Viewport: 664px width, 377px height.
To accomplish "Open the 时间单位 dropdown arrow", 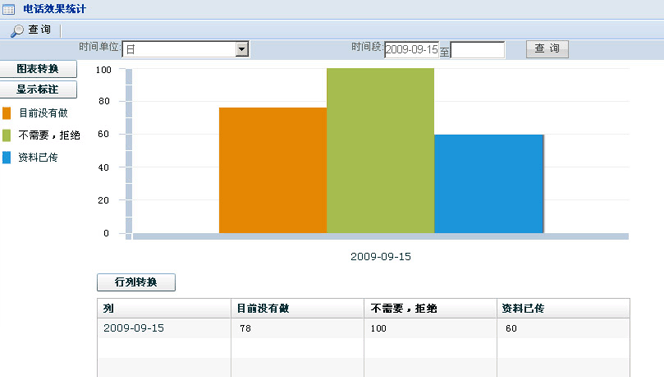I will pos(241,49).
